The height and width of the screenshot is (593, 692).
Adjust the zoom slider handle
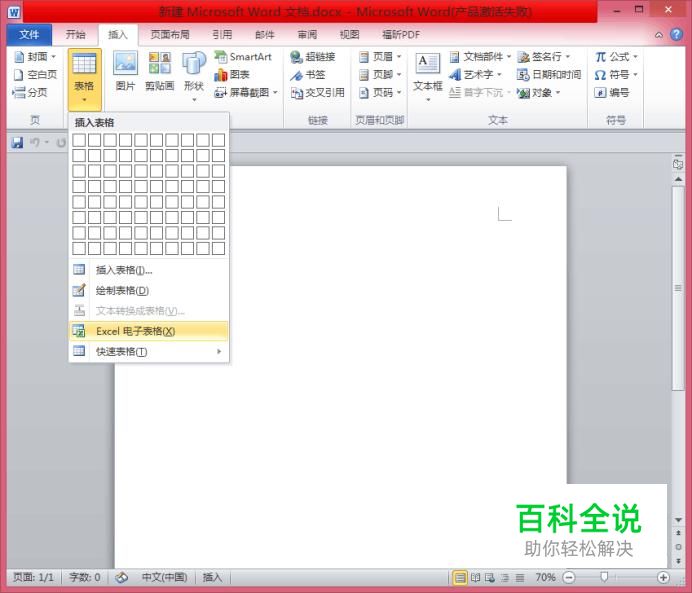[x=604, y=577]
